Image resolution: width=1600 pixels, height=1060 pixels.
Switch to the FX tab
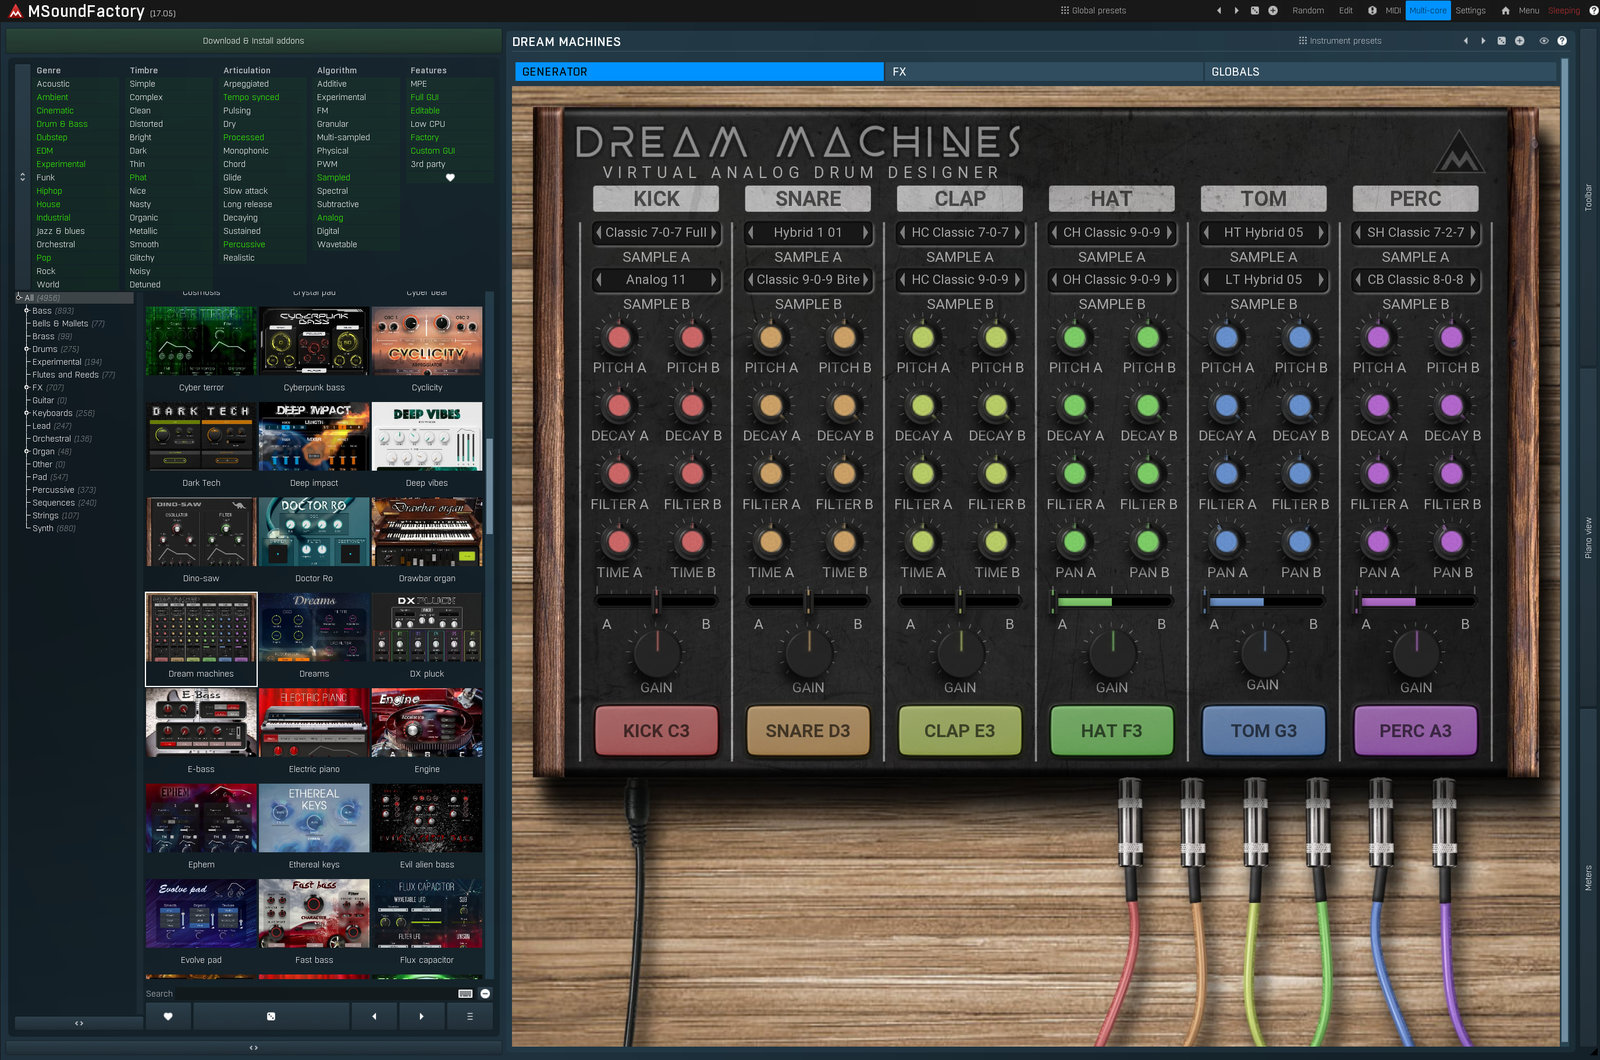pos(1044,72)
